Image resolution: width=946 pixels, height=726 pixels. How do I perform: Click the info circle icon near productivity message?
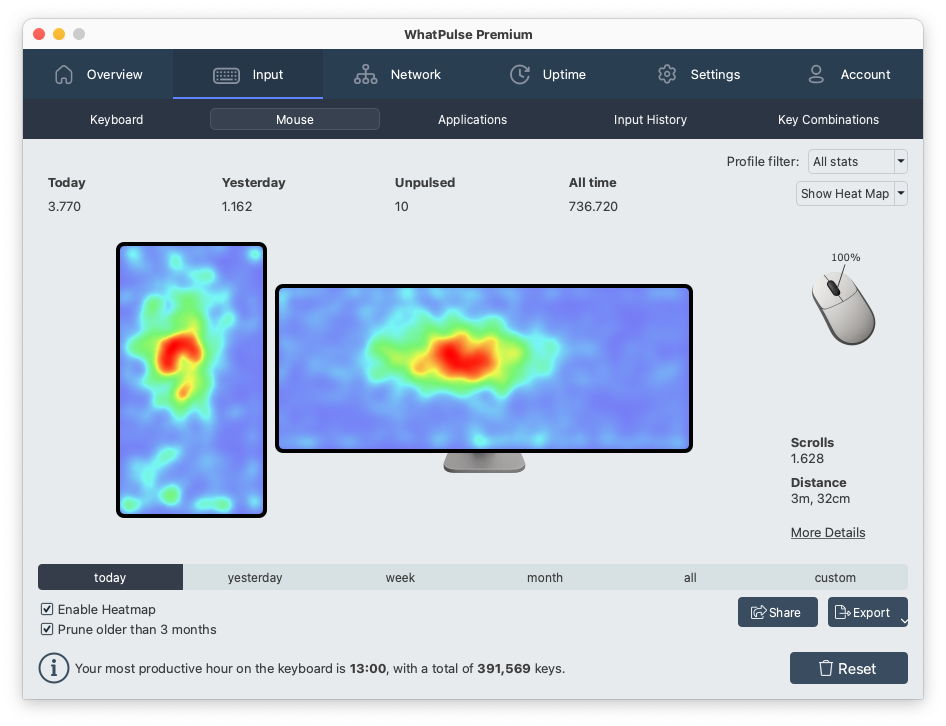(54, 668)
